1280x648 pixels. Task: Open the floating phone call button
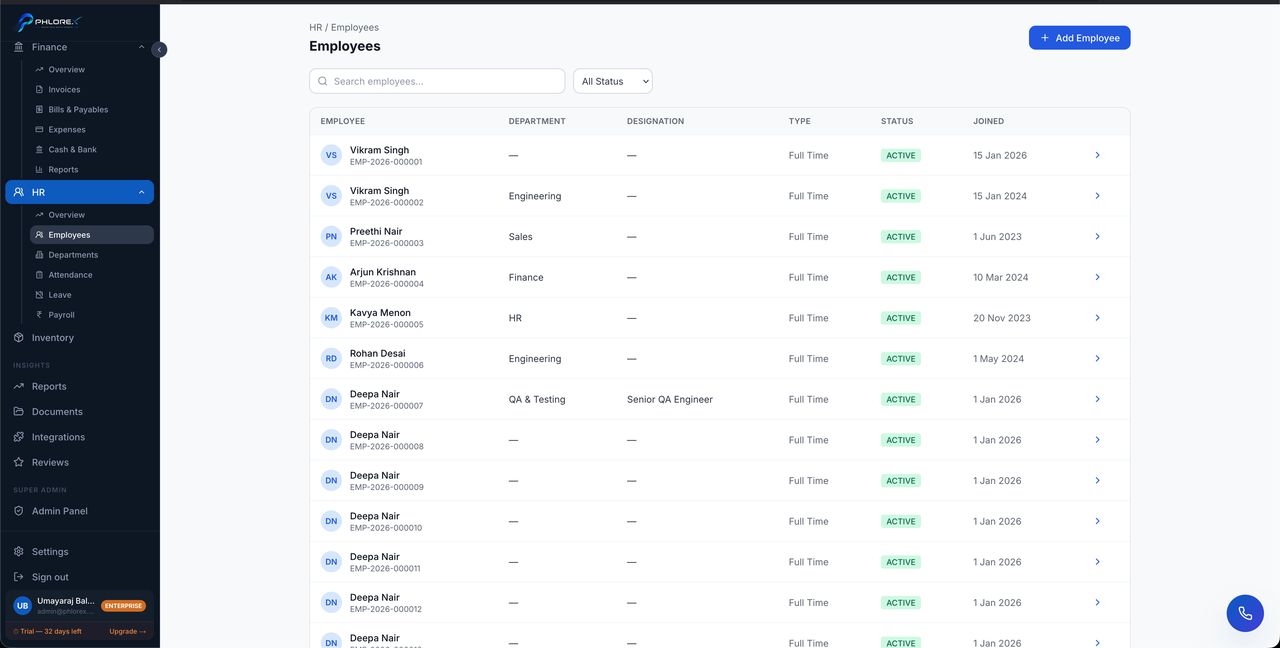(1245, 613)
